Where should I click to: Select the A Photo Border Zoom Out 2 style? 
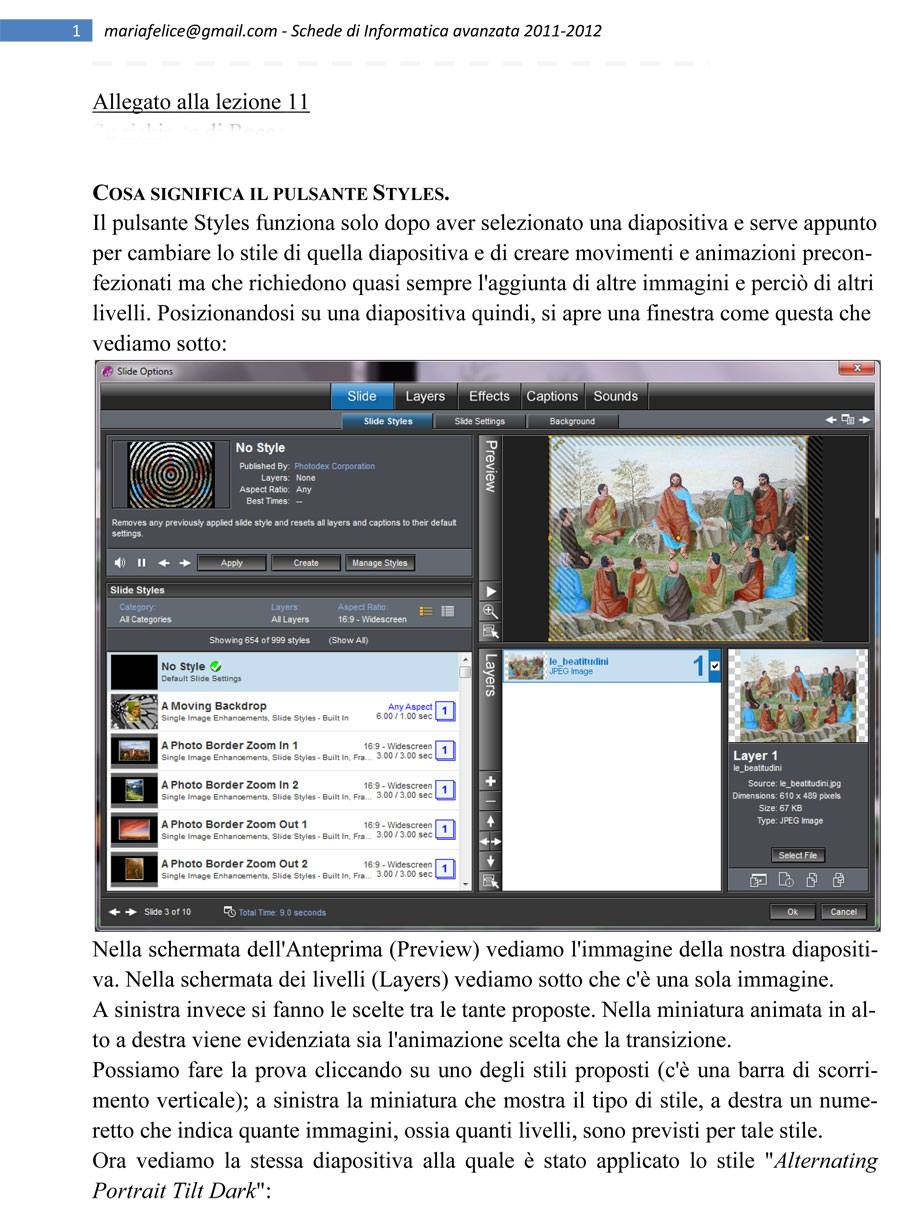click(x=283, y=868)
